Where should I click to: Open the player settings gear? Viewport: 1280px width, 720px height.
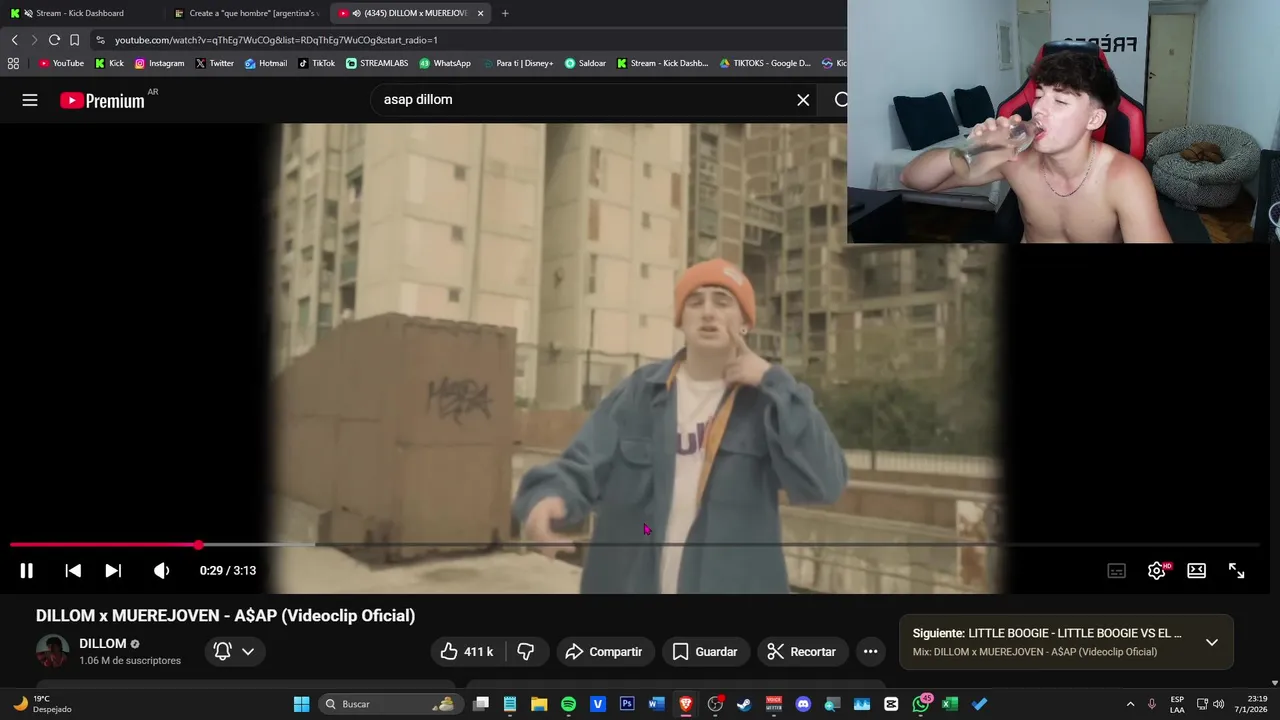[1157, 570]
